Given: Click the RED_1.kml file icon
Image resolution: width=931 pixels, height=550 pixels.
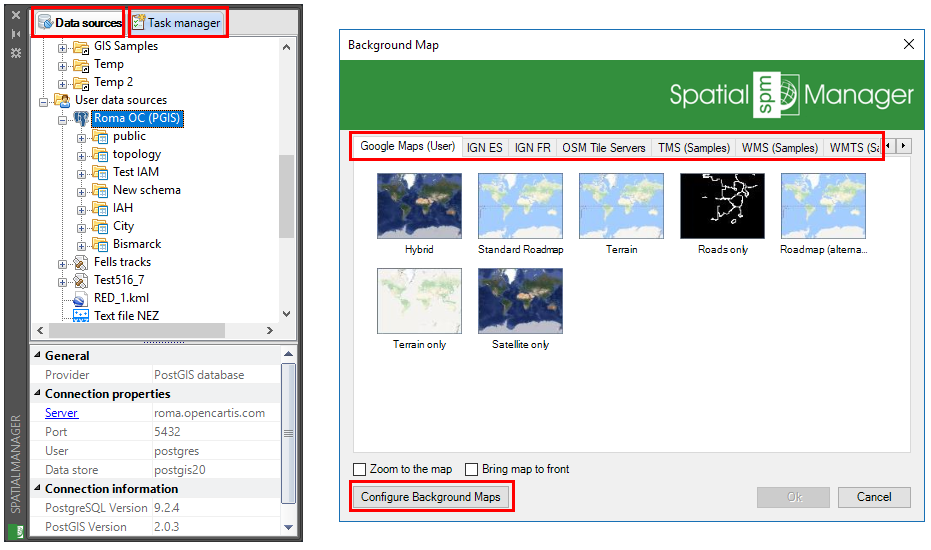Looking at the screenshot, I should 80,298.
